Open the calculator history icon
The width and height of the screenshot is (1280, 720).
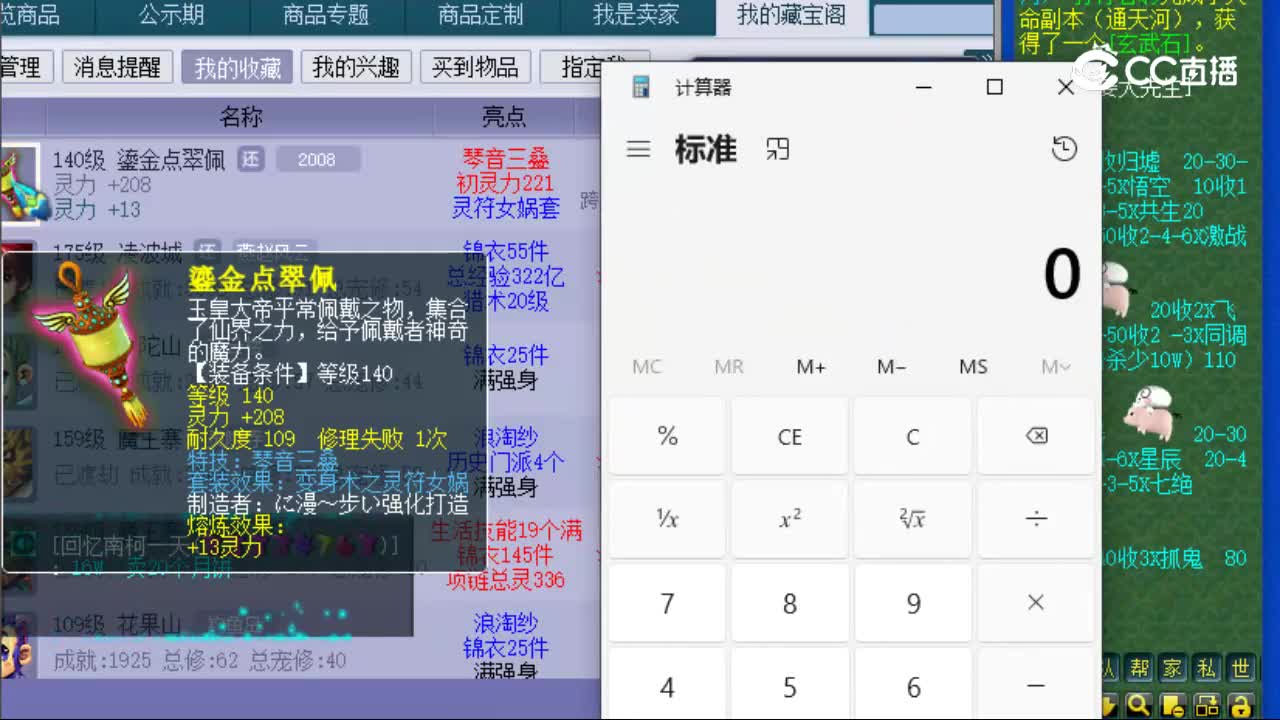(1064, 149)
